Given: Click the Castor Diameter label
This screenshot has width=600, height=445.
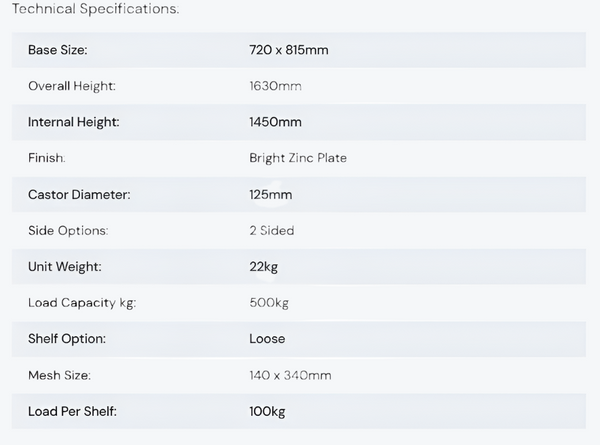Looking at the screenshot, I should click(79, 194).
